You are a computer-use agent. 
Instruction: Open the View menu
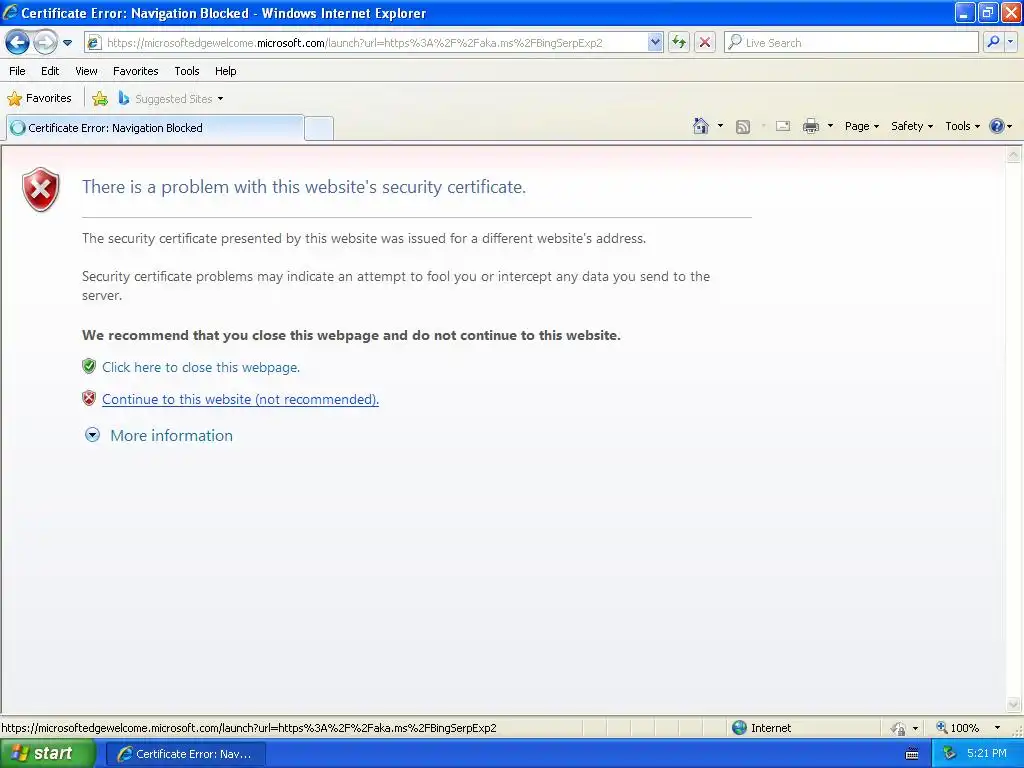tap(86, 71)
